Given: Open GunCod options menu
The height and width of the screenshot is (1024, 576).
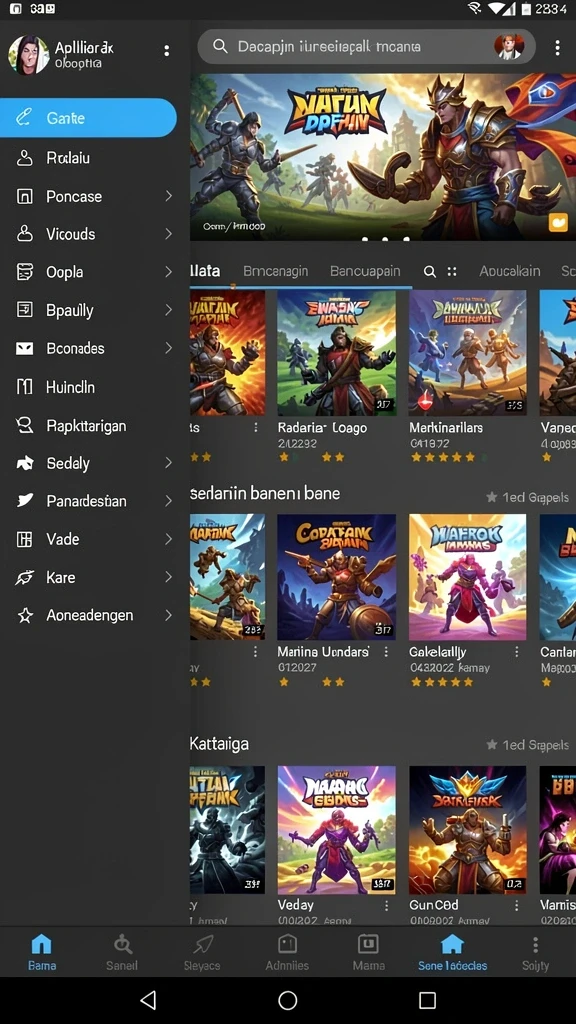Looking at the screenshot, I should tap(517, 905).
